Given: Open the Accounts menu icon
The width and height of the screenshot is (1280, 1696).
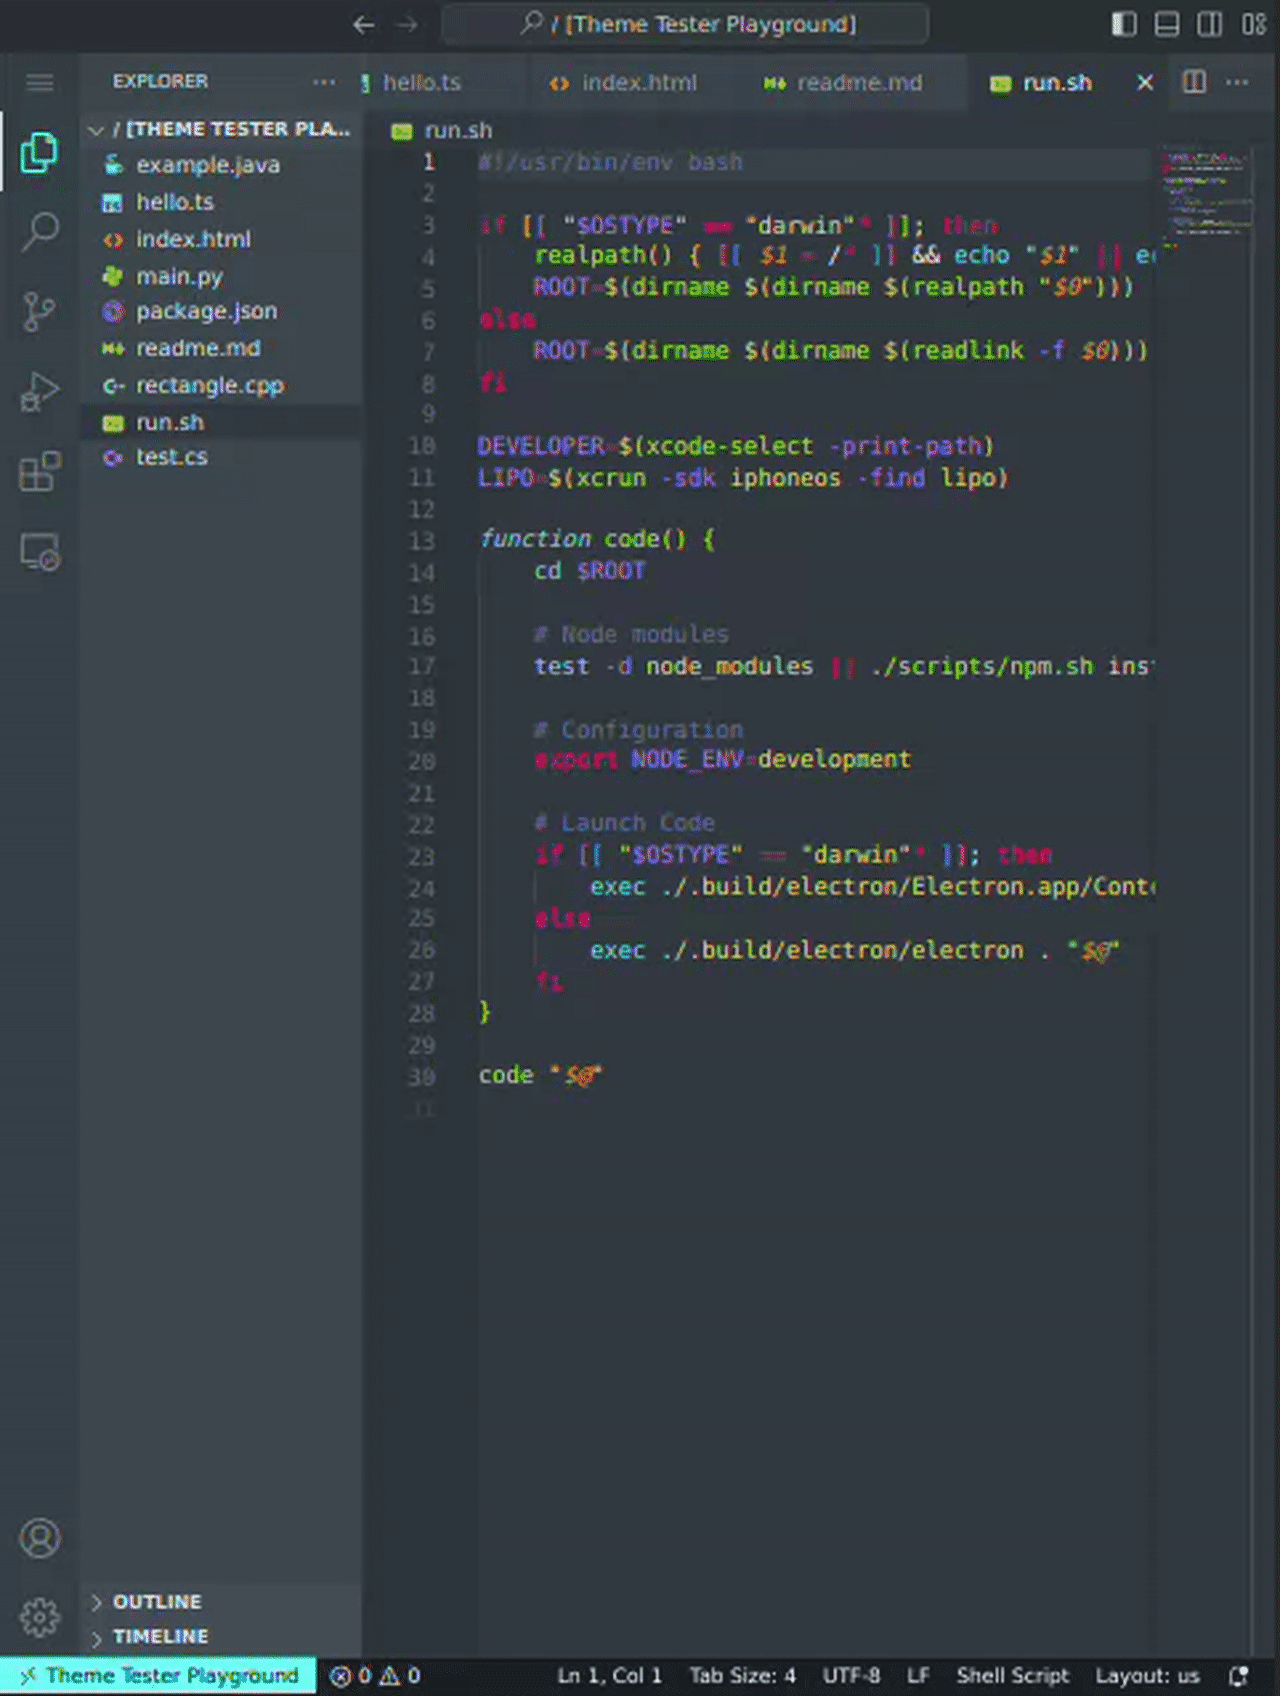Looking at the screenshot, I should tap(40, 1538).
